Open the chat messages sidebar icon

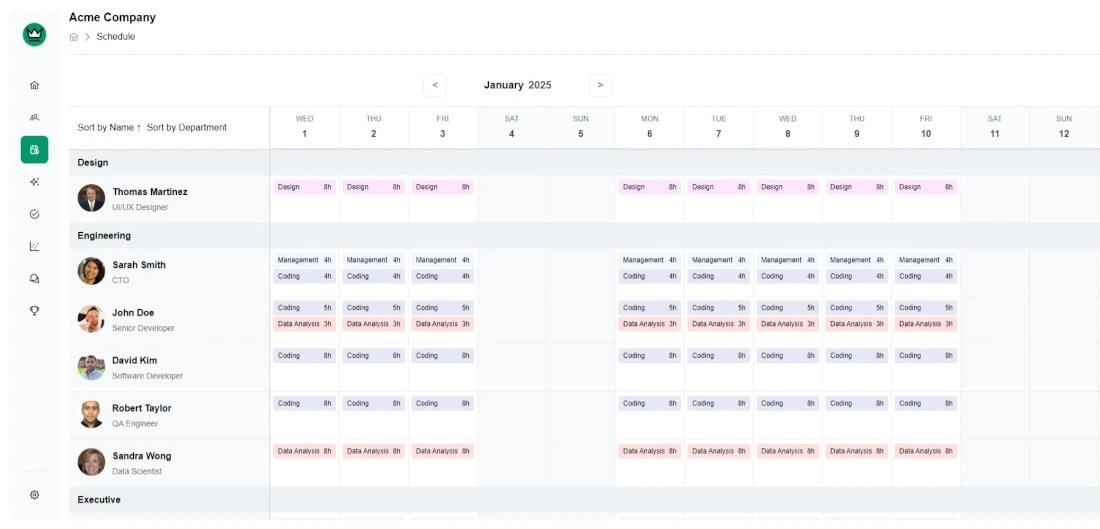pyautogui.click(x=34, y=279)
